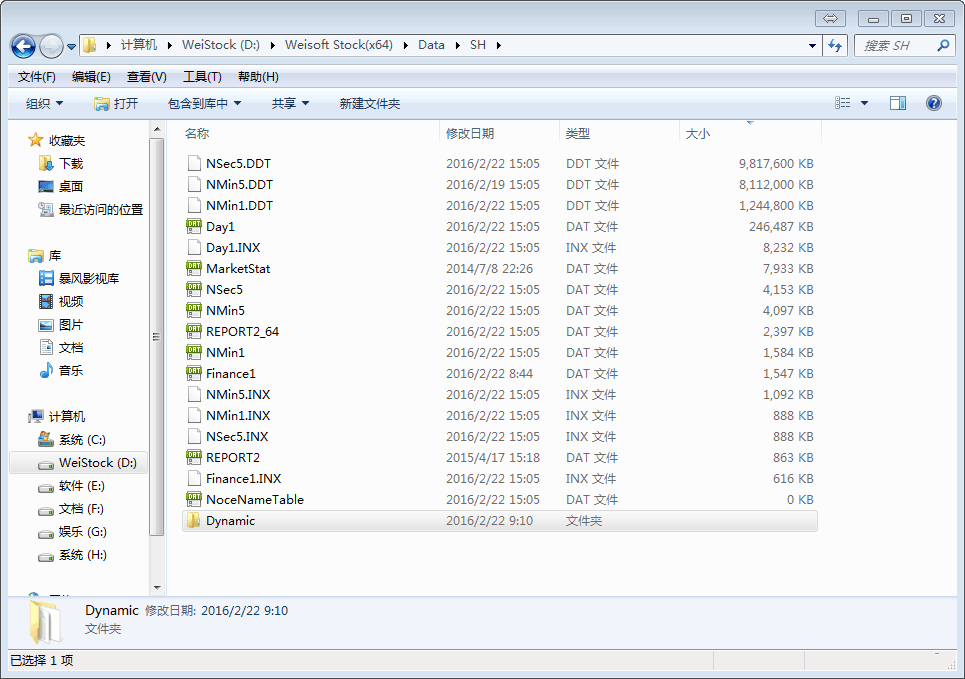Screen dimensions: 965x679
Task: Toggle the preview pane icon
Action: (x=898, y=103)
